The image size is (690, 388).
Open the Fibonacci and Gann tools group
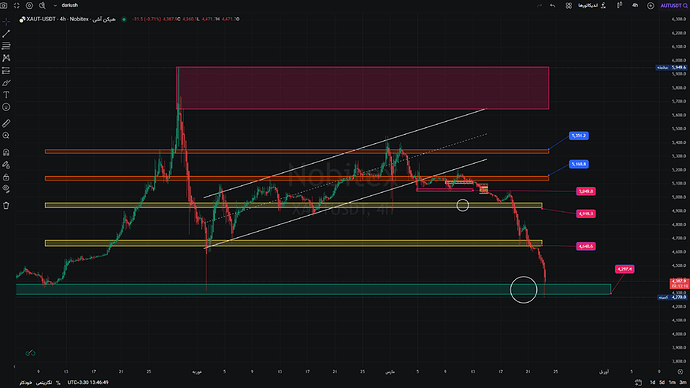pos(6,46)
